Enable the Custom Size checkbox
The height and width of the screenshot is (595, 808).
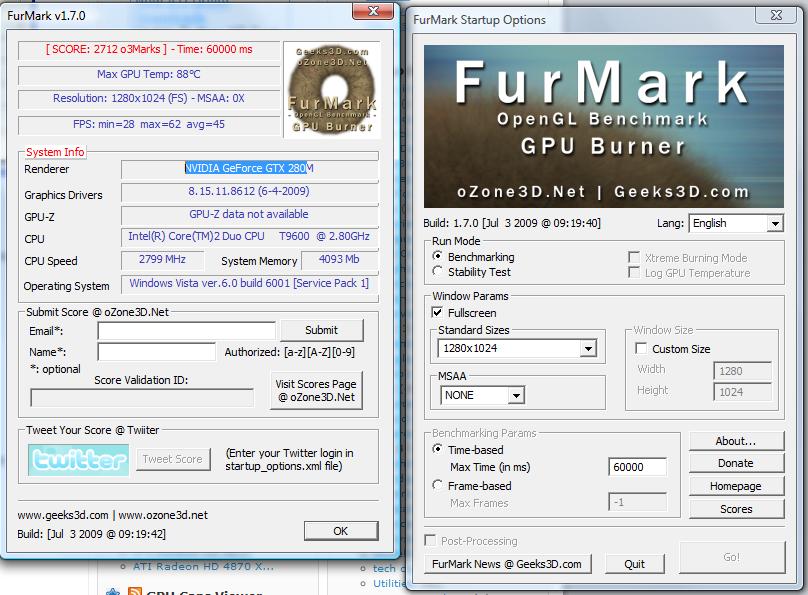click(x=641, y=349)
